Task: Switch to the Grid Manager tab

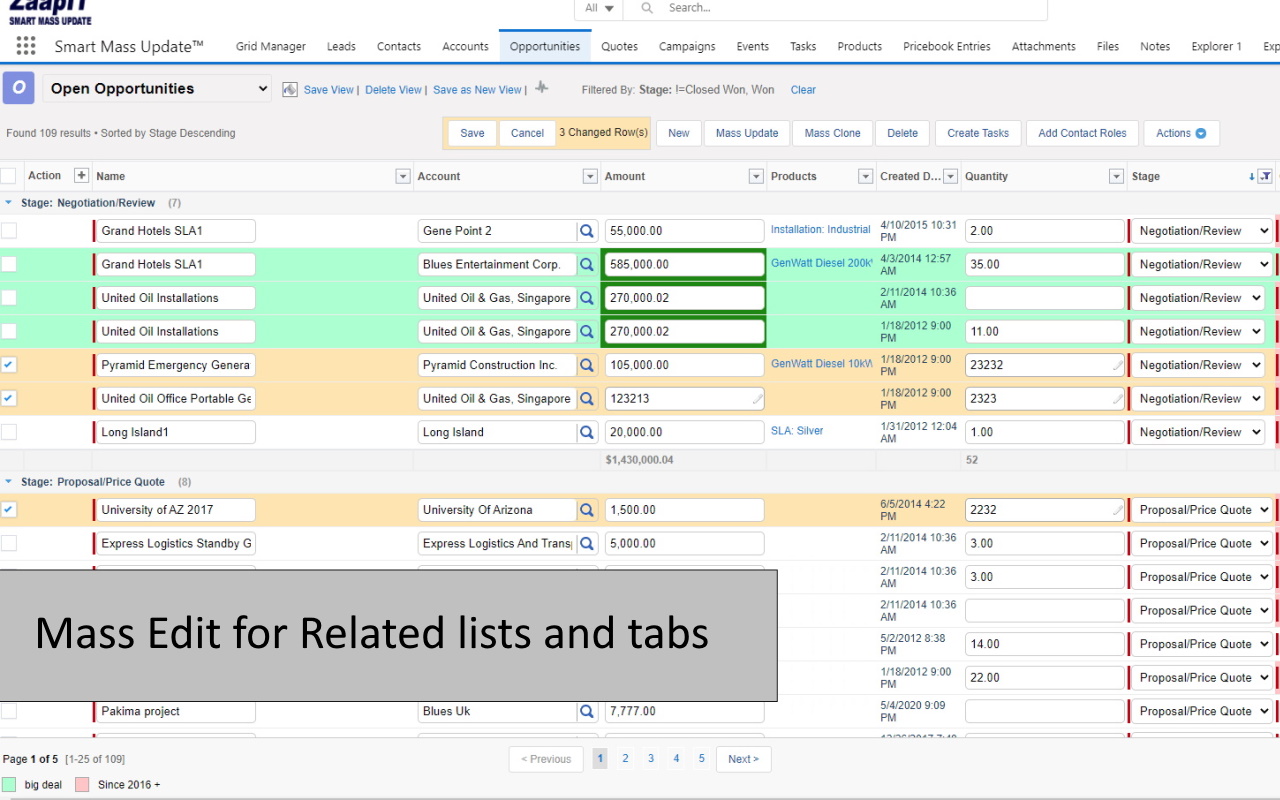Action: pos(271,46)
